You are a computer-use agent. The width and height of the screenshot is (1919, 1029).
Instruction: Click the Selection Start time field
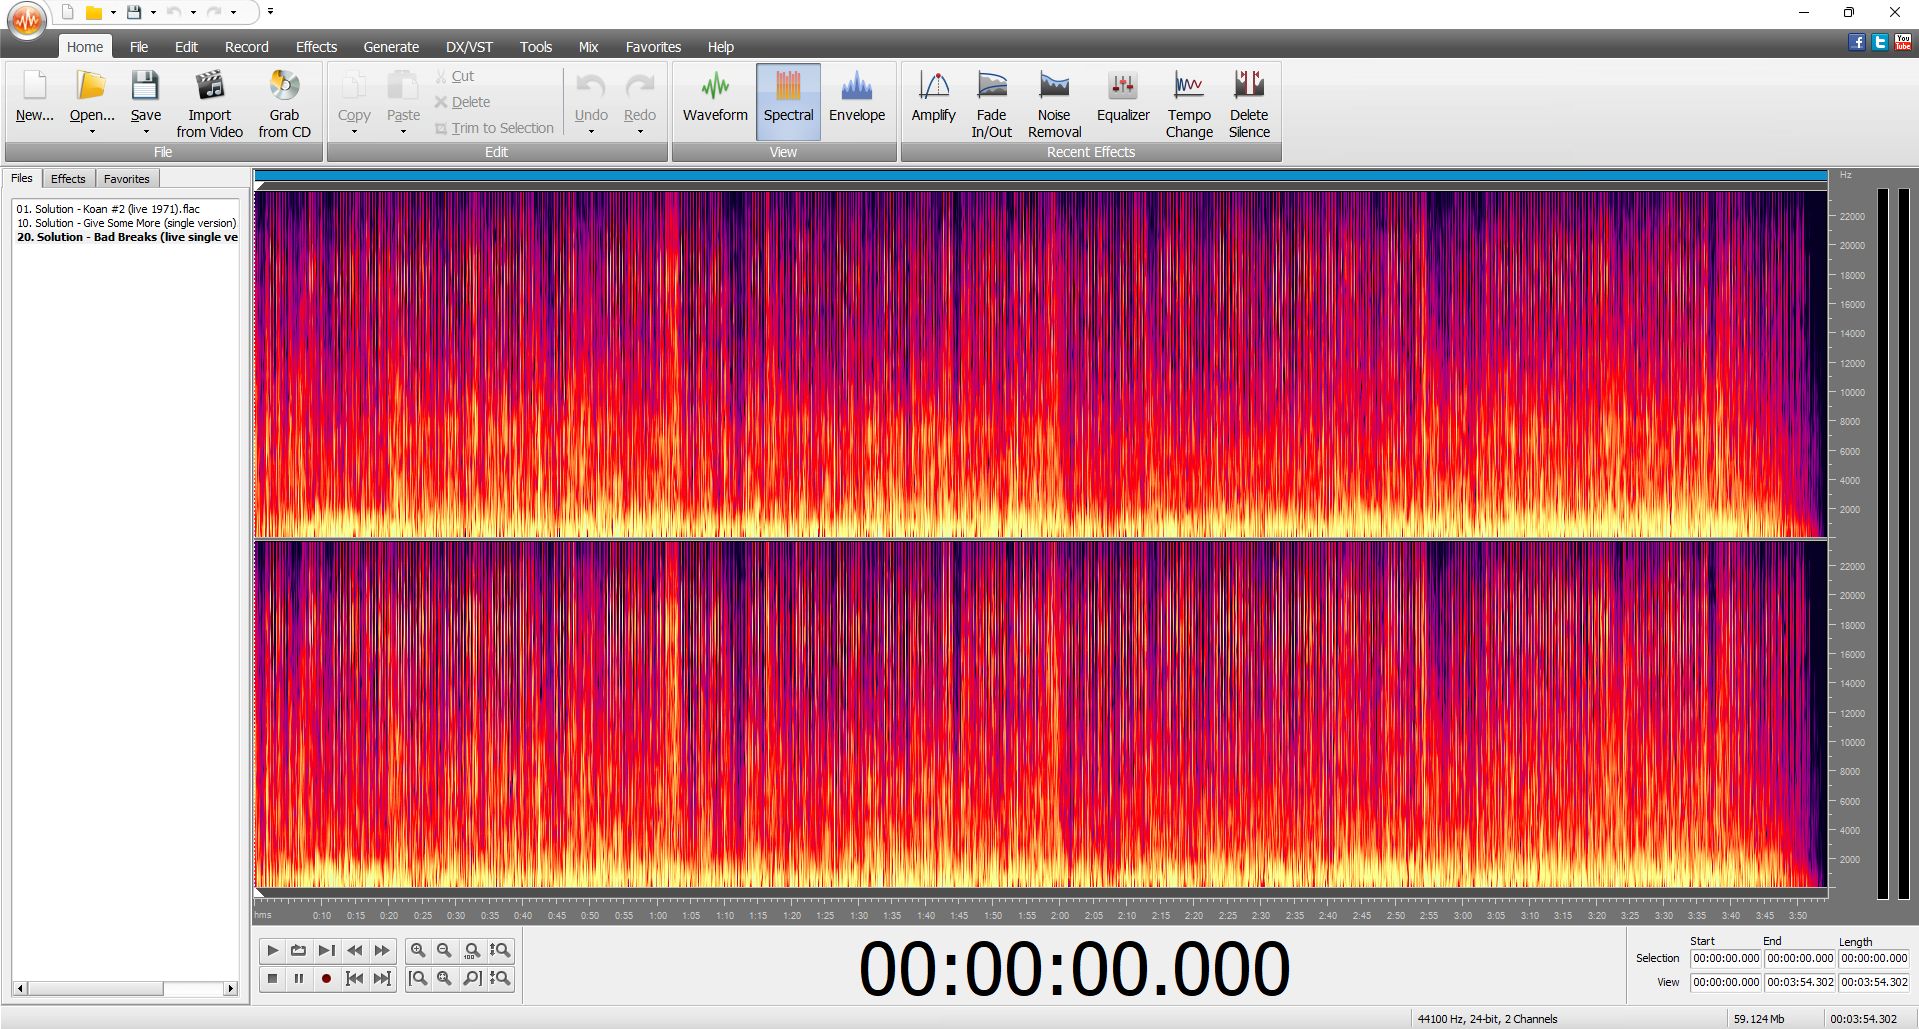coord(1725,958)
